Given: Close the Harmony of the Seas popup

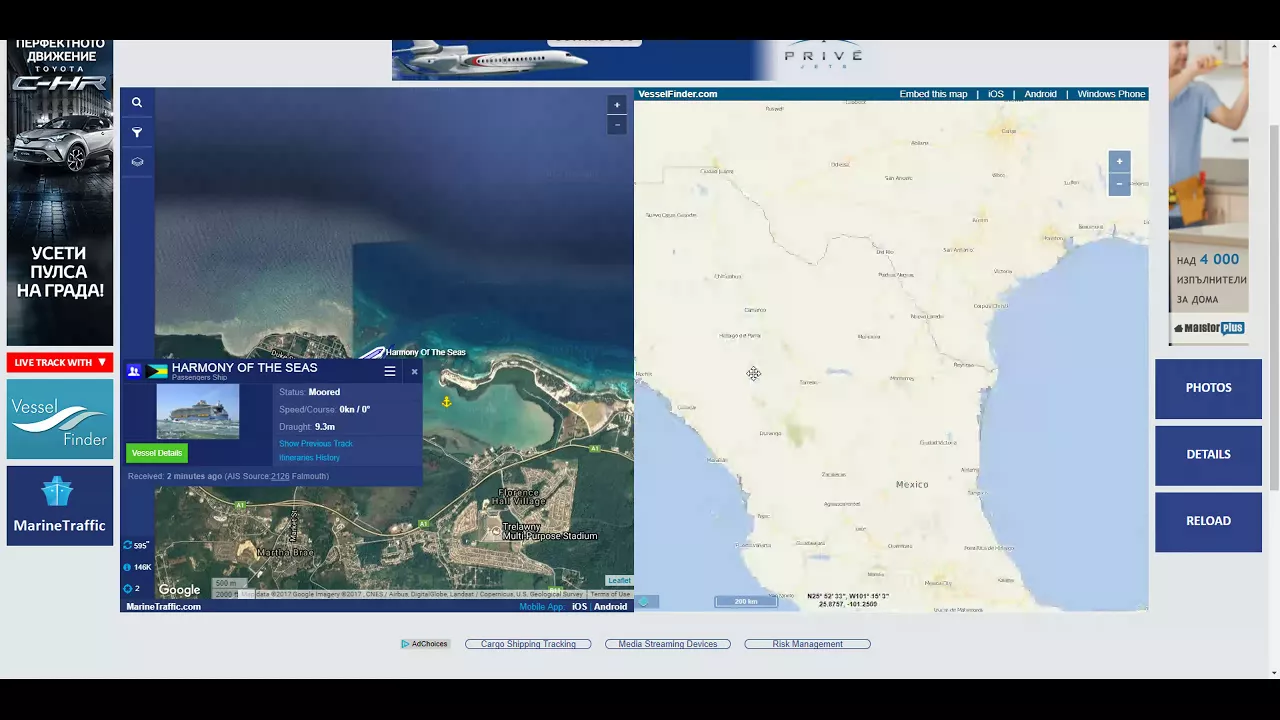Looking at the screenshot, I should point(414,372).
